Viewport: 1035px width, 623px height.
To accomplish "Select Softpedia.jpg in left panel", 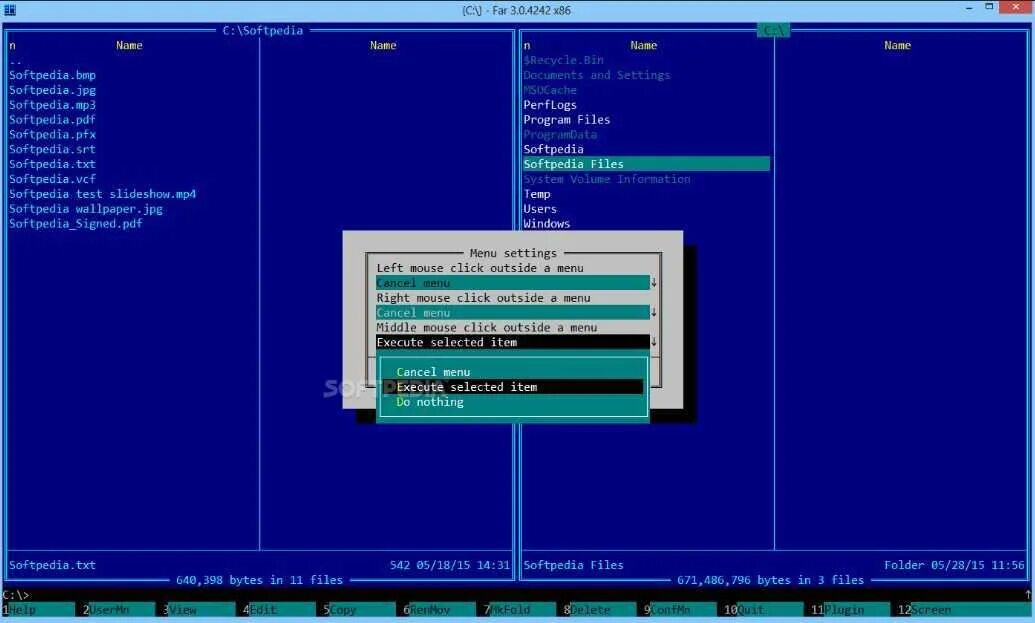I will click(52, 90).
